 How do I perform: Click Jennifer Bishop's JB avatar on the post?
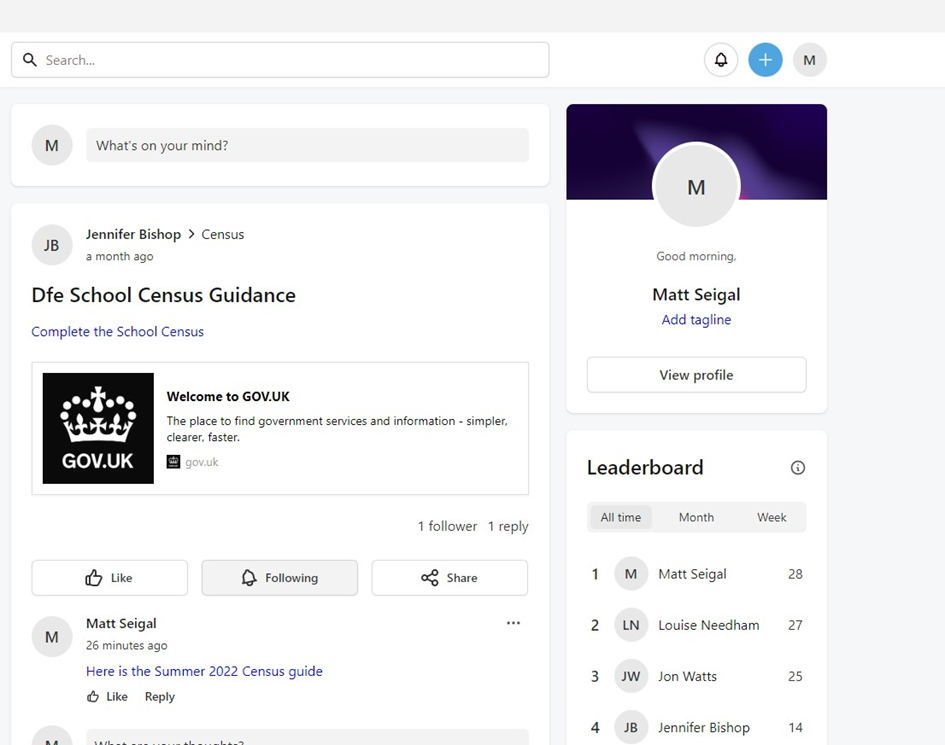tap(52, 245)
